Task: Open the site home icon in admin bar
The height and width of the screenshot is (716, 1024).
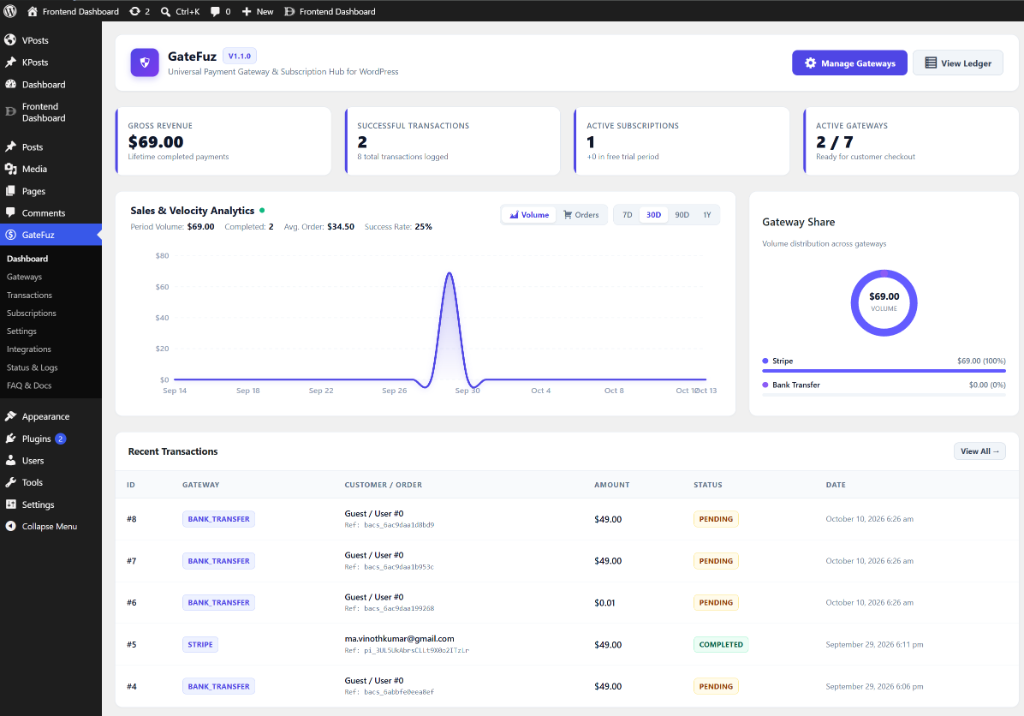Action: click(x=32, y=11)
